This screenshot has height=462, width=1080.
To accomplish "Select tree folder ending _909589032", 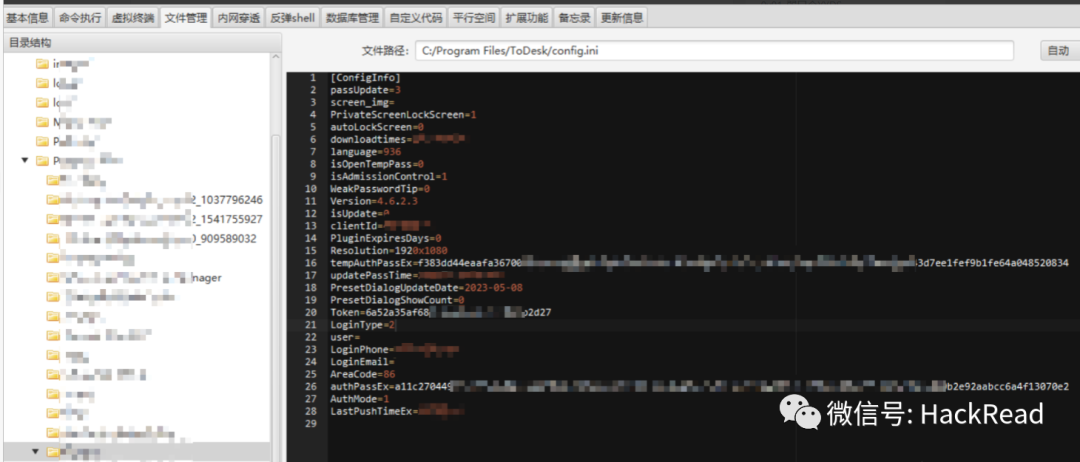I will click(152, 238).
